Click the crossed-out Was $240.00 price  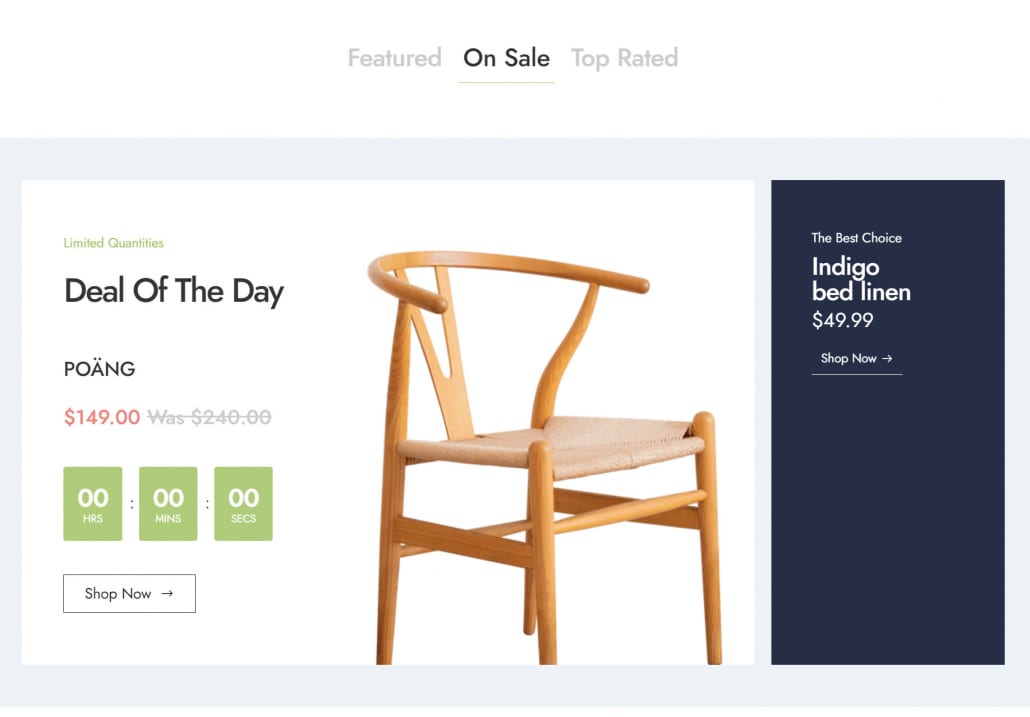[209, 417]
